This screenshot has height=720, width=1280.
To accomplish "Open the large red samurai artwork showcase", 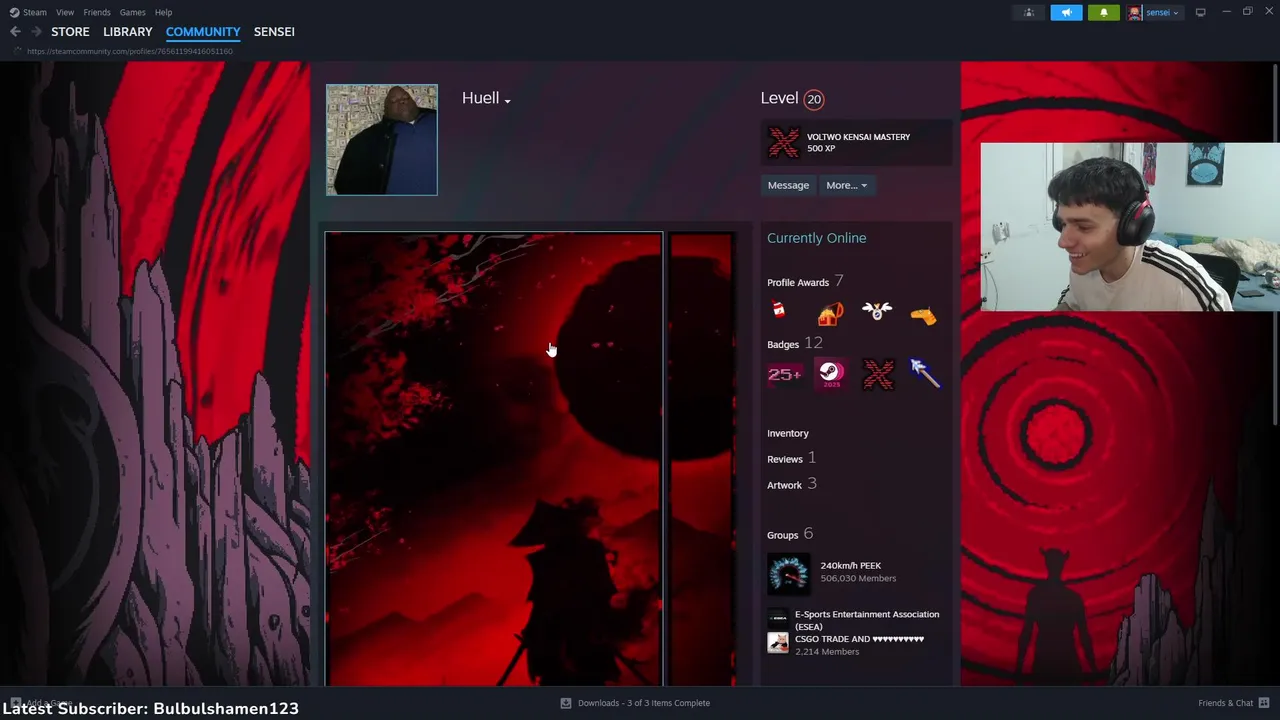I will 494,460.
